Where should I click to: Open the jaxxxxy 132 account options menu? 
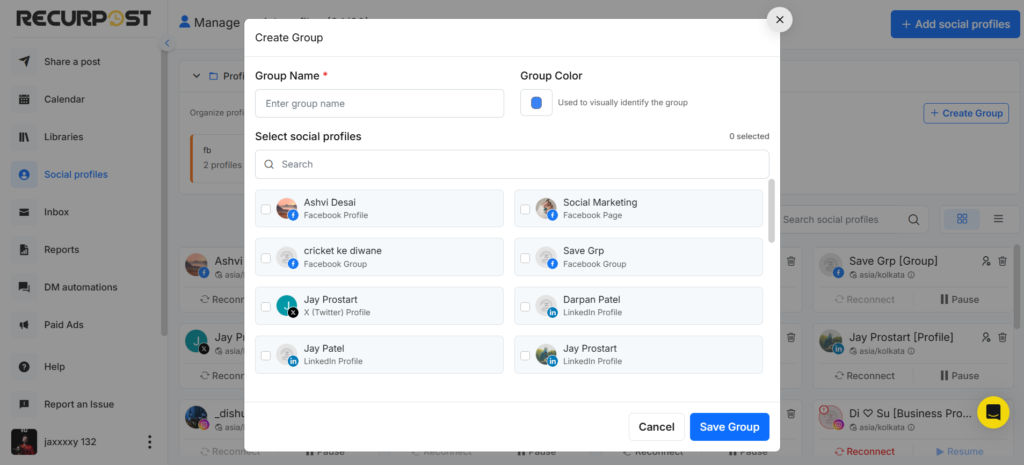click(150, 442)
